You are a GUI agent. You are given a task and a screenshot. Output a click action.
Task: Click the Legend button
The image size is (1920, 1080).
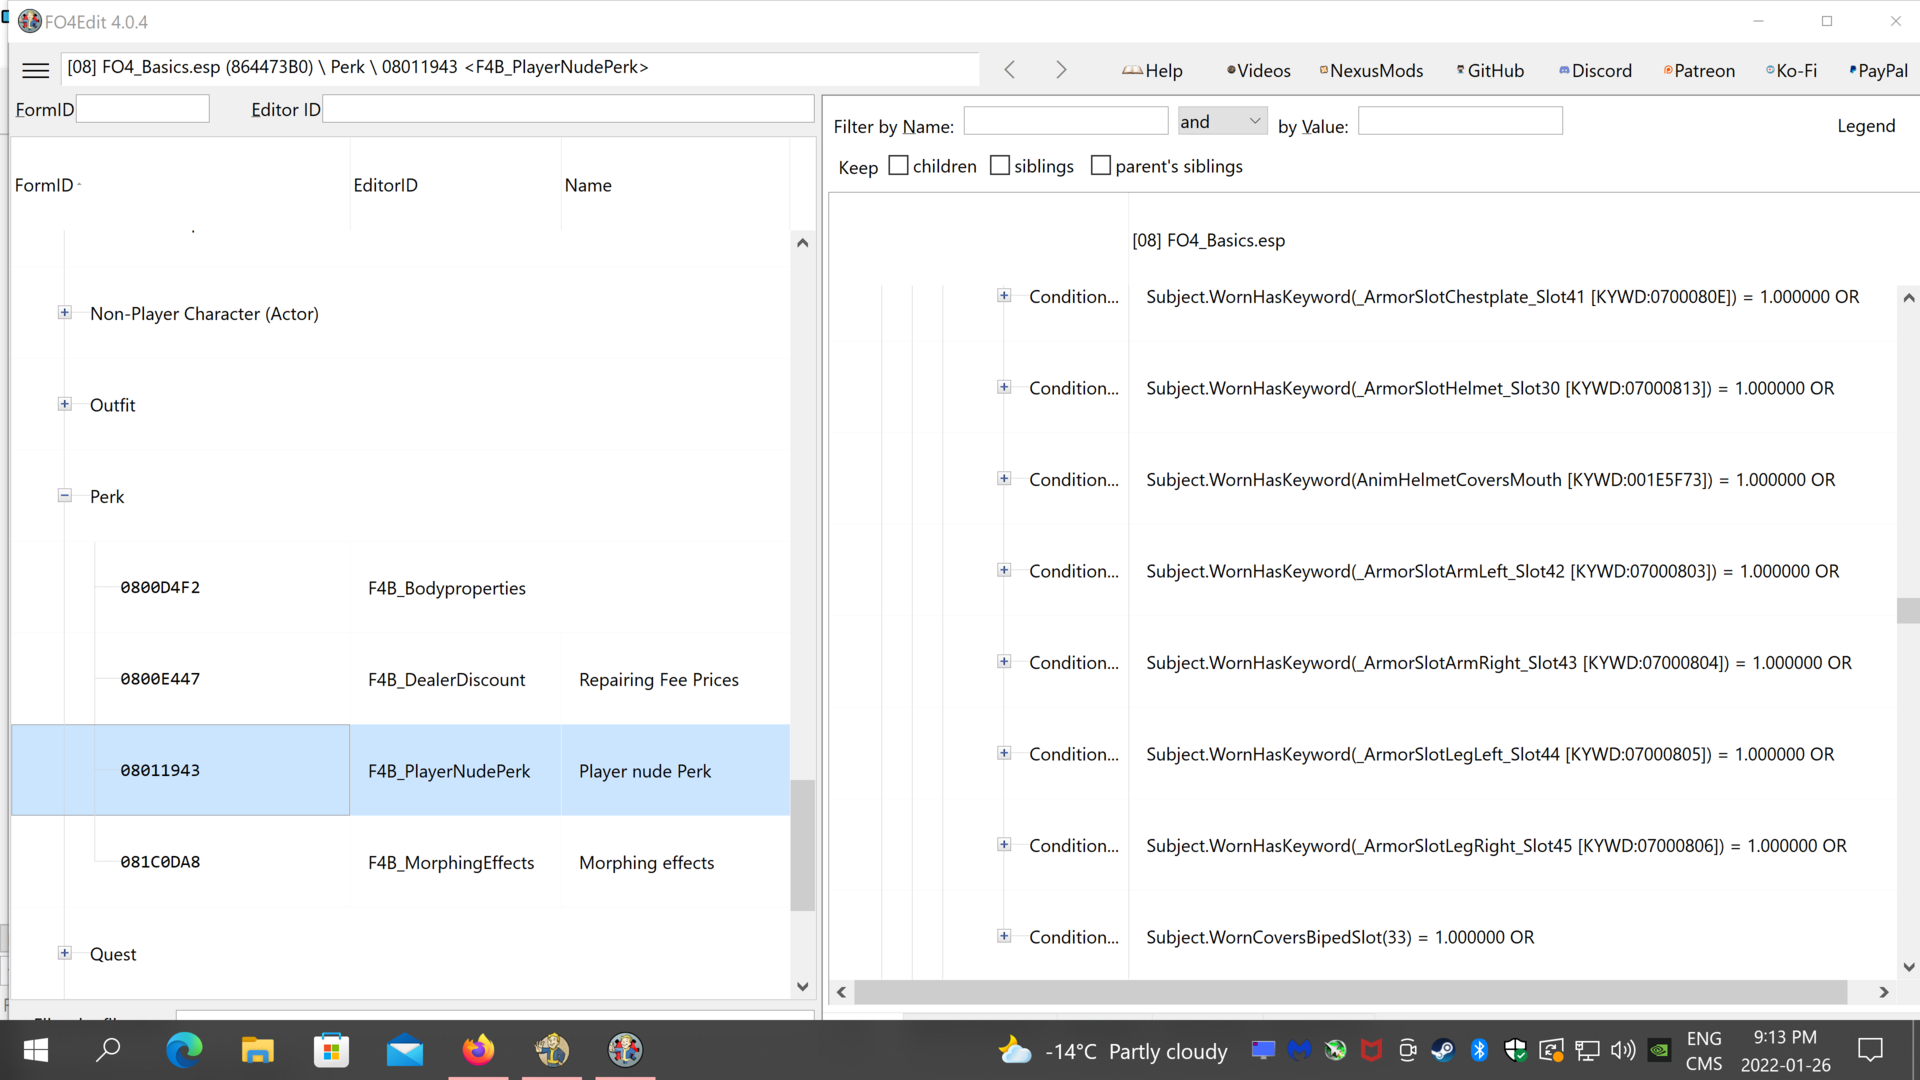point(1866,126)
